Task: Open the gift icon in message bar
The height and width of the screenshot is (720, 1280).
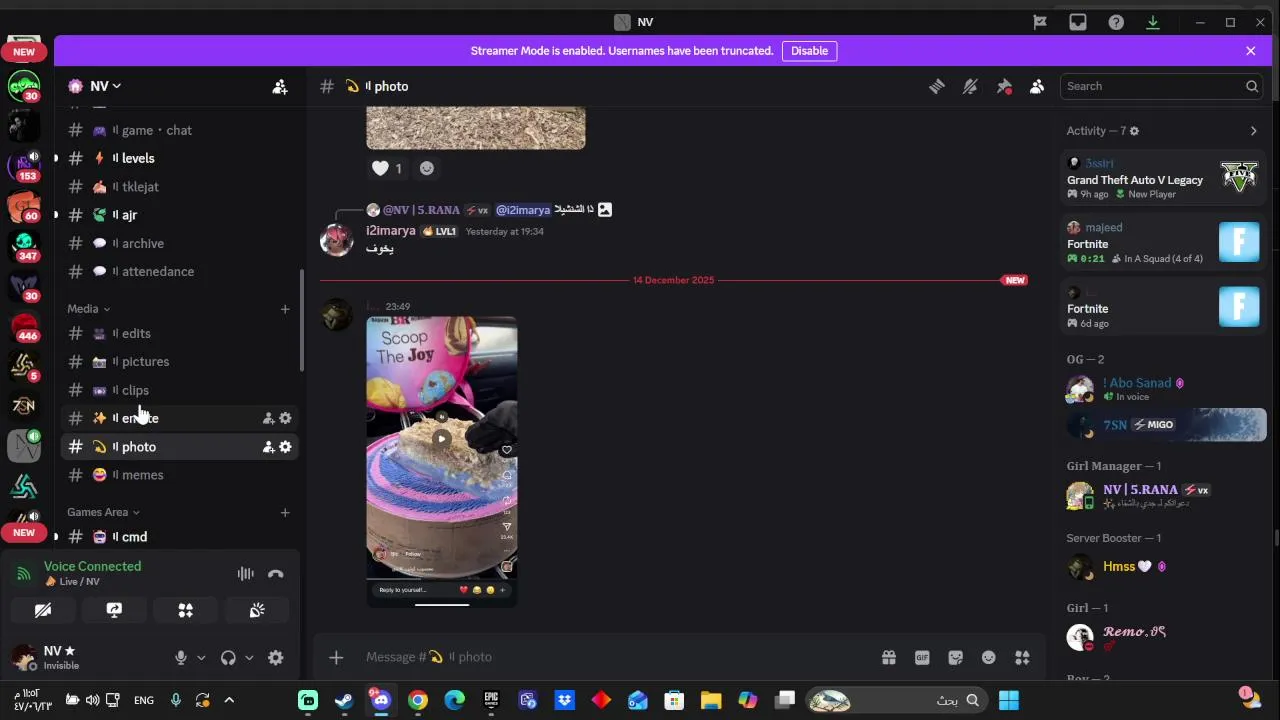Action: point(888,657)
